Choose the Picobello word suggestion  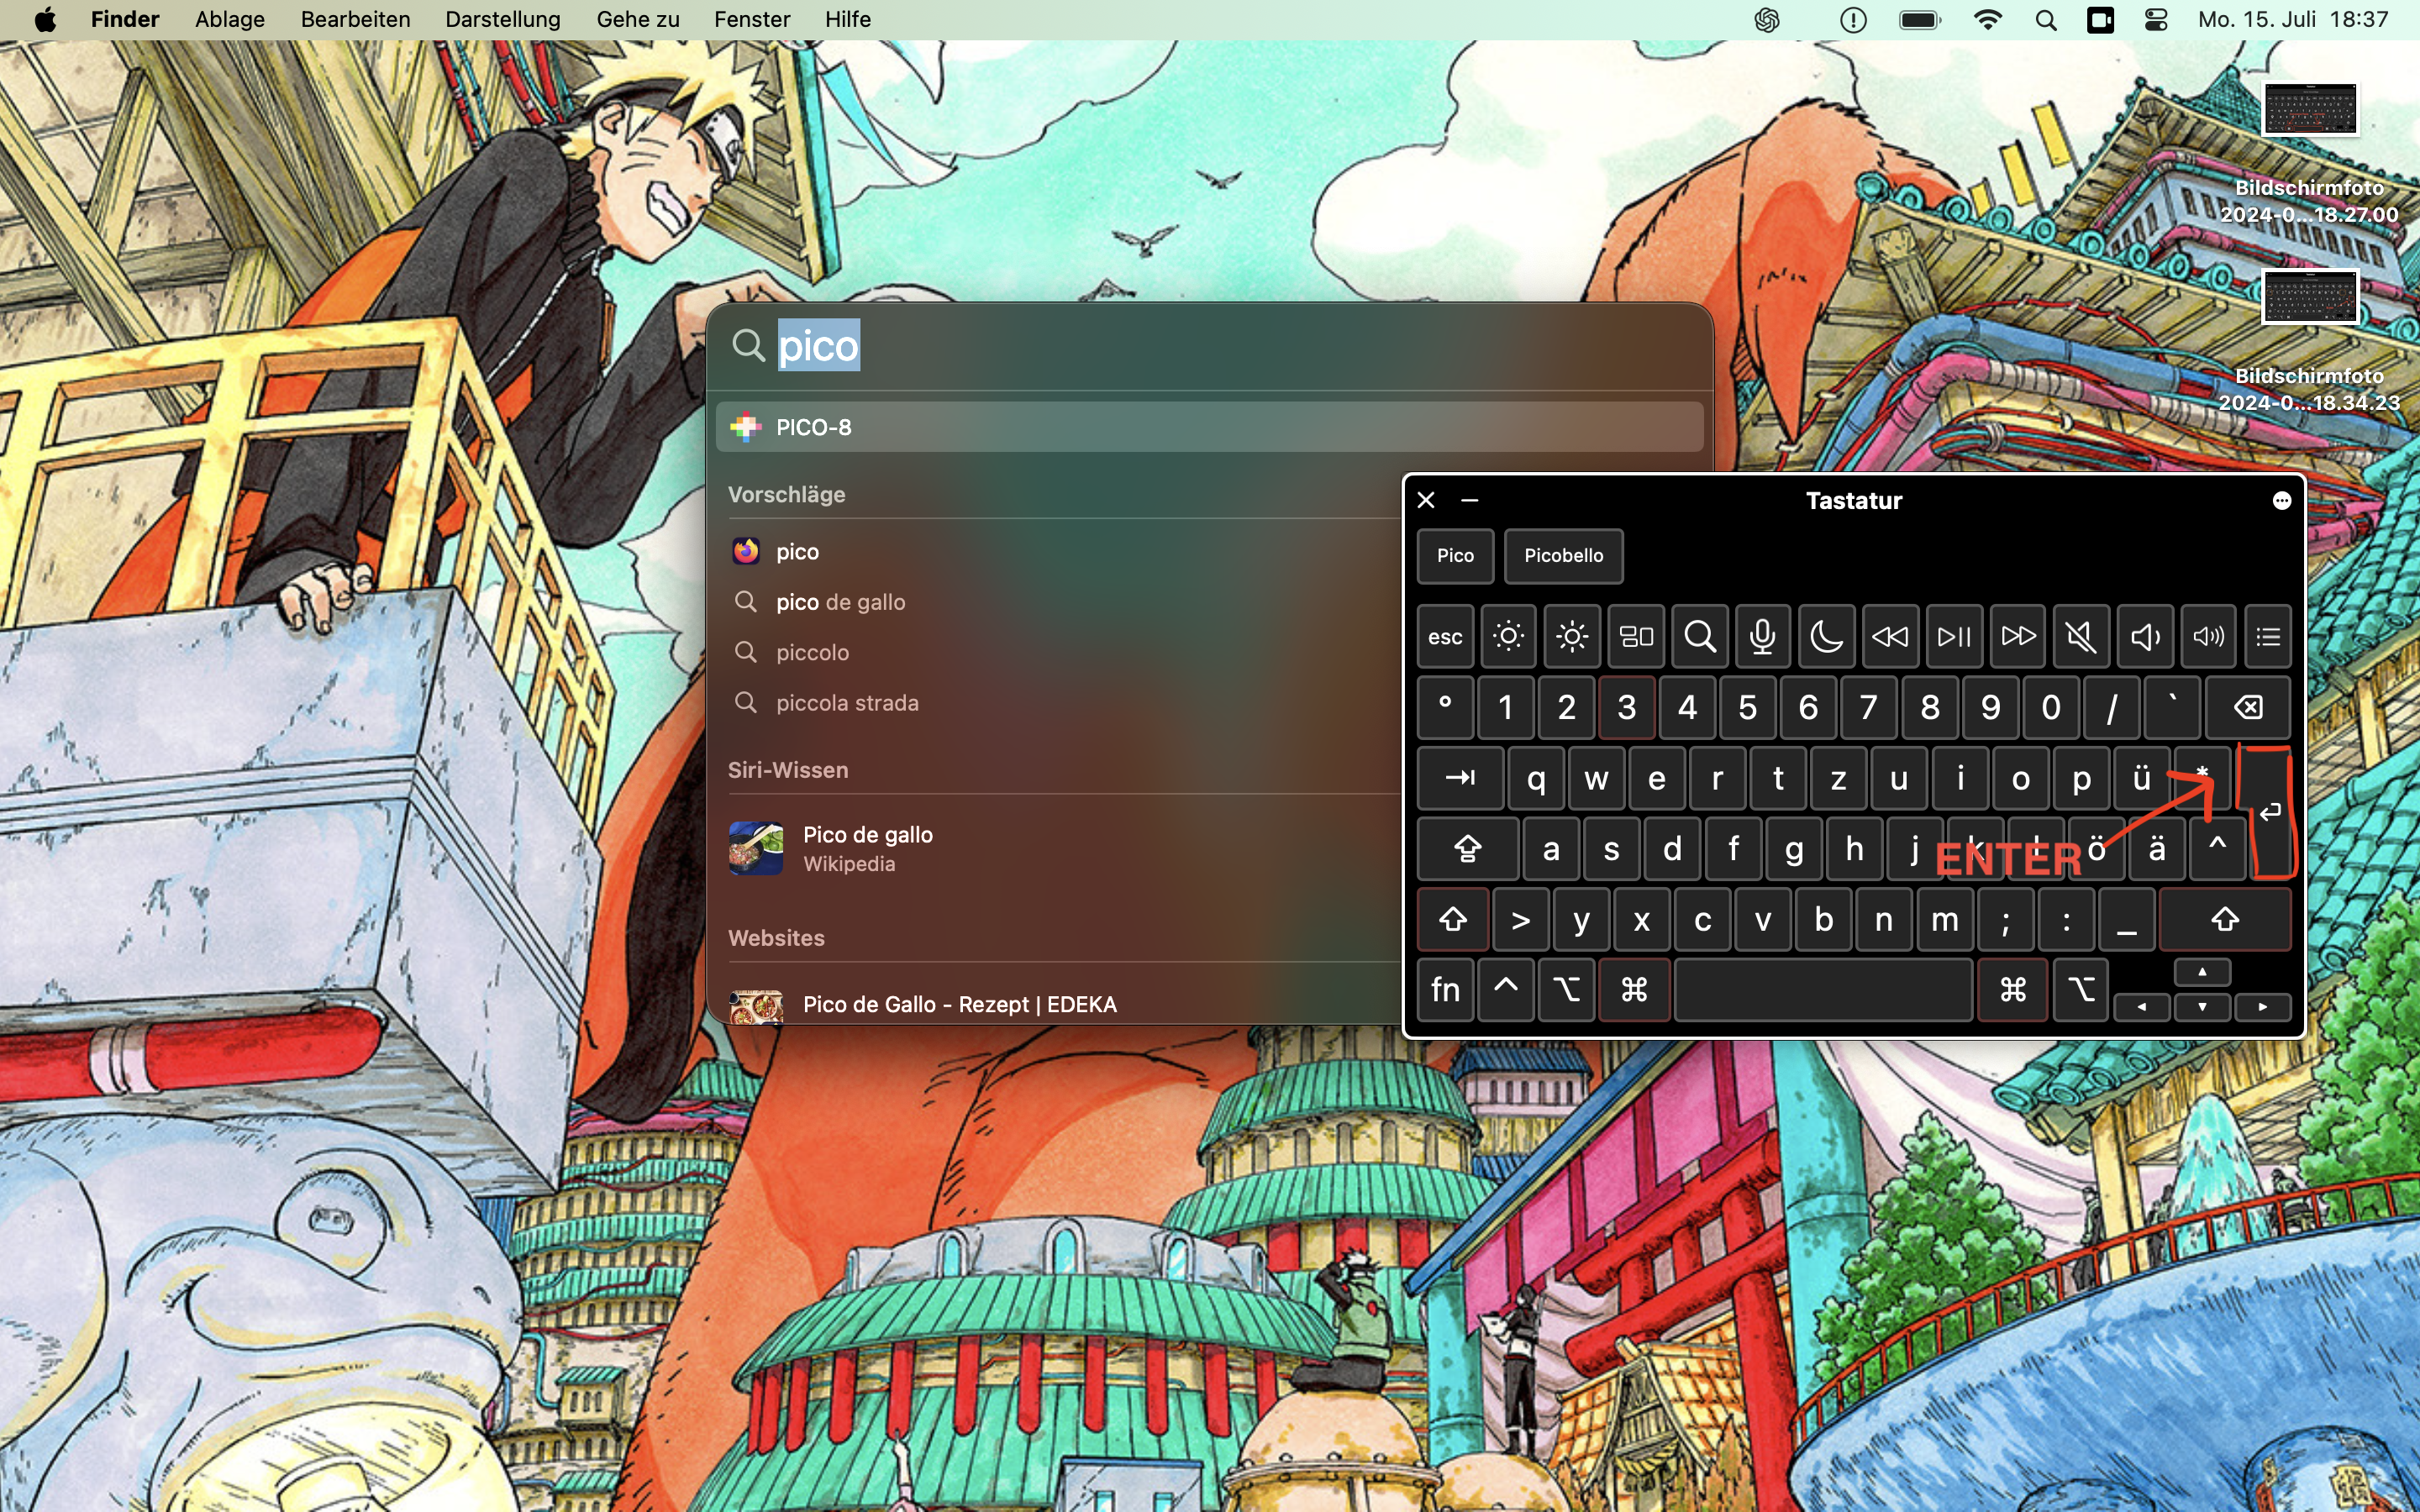(x=1563, y=556)
